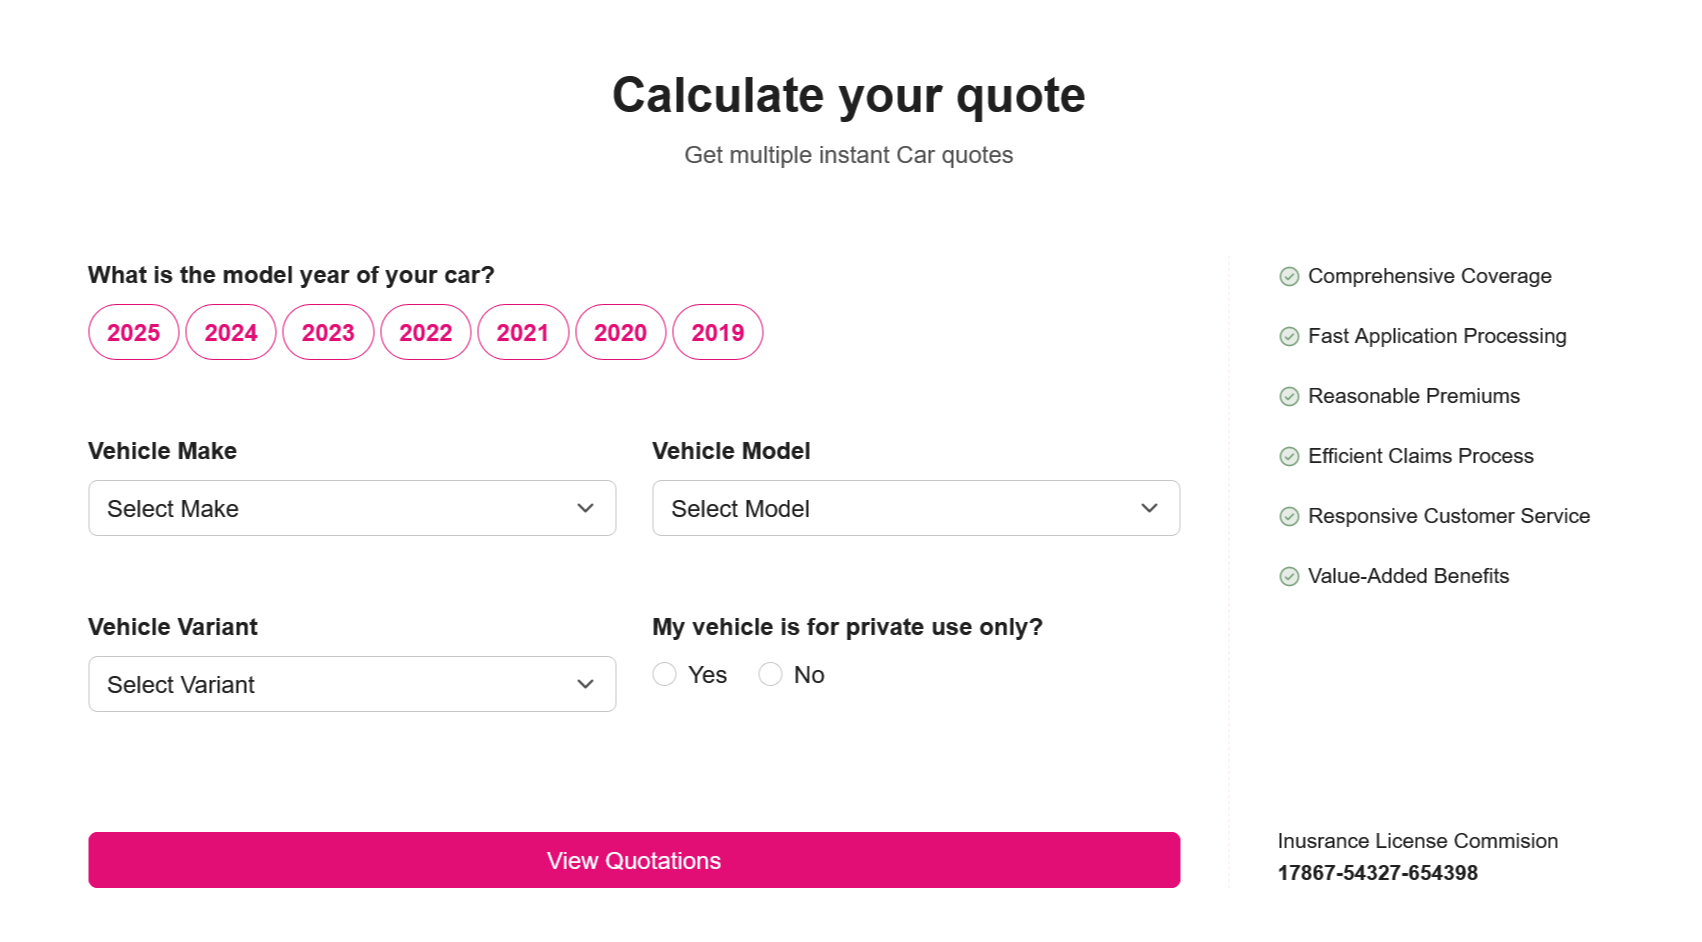
Task: Pick the 2023 model year pill
Action: [x=328, y=332]
